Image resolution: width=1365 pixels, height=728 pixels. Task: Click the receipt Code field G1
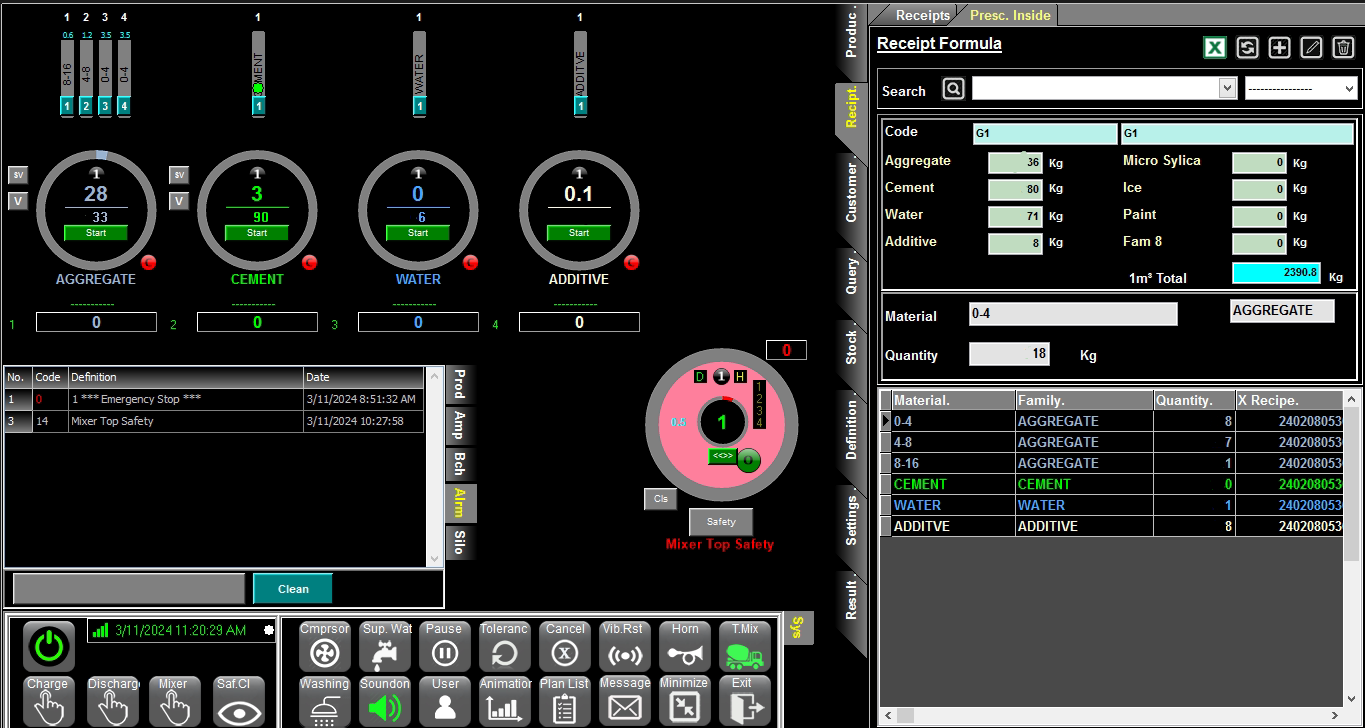click(x=1045, y=133)
